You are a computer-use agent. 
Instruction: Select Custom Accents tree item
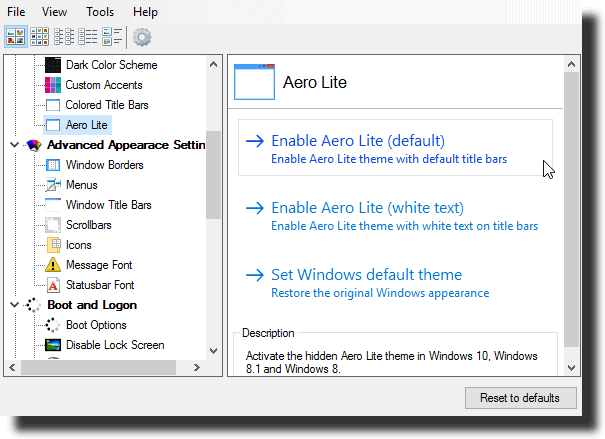(104, 85)
